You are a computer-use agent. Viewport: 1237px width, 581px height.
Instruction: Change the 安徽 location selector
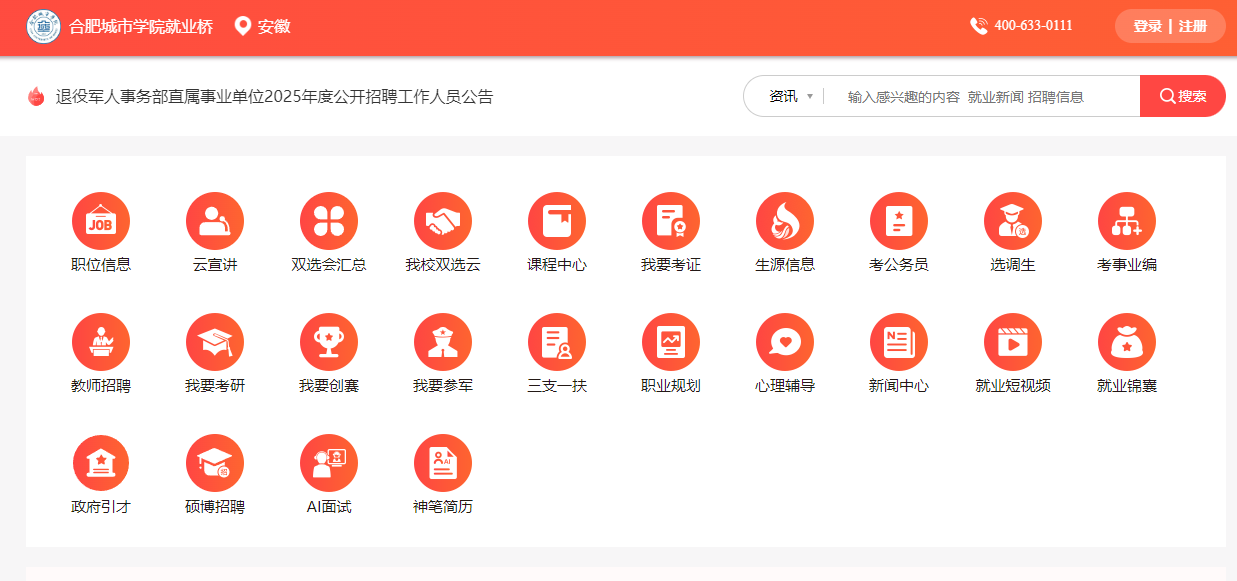(x=263, y=26)
